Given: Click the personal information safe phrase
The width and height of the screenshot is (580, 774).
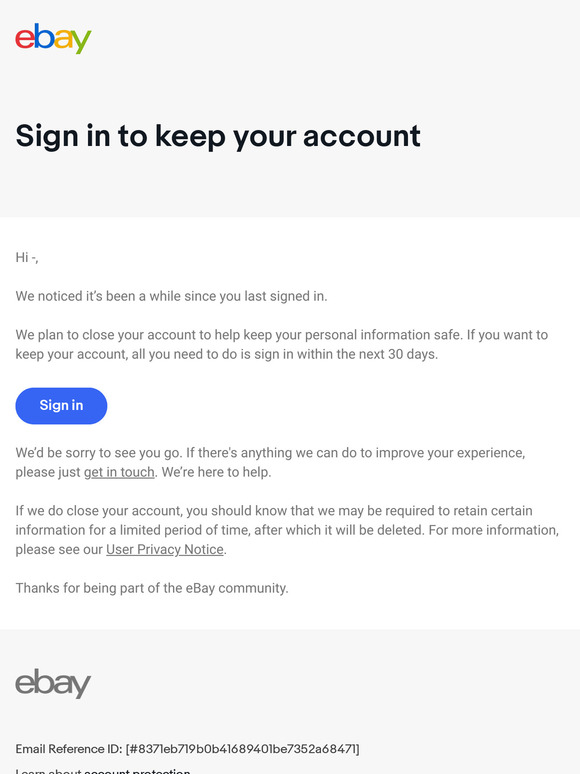Looking at the screenshot, I should click(384, 335).
